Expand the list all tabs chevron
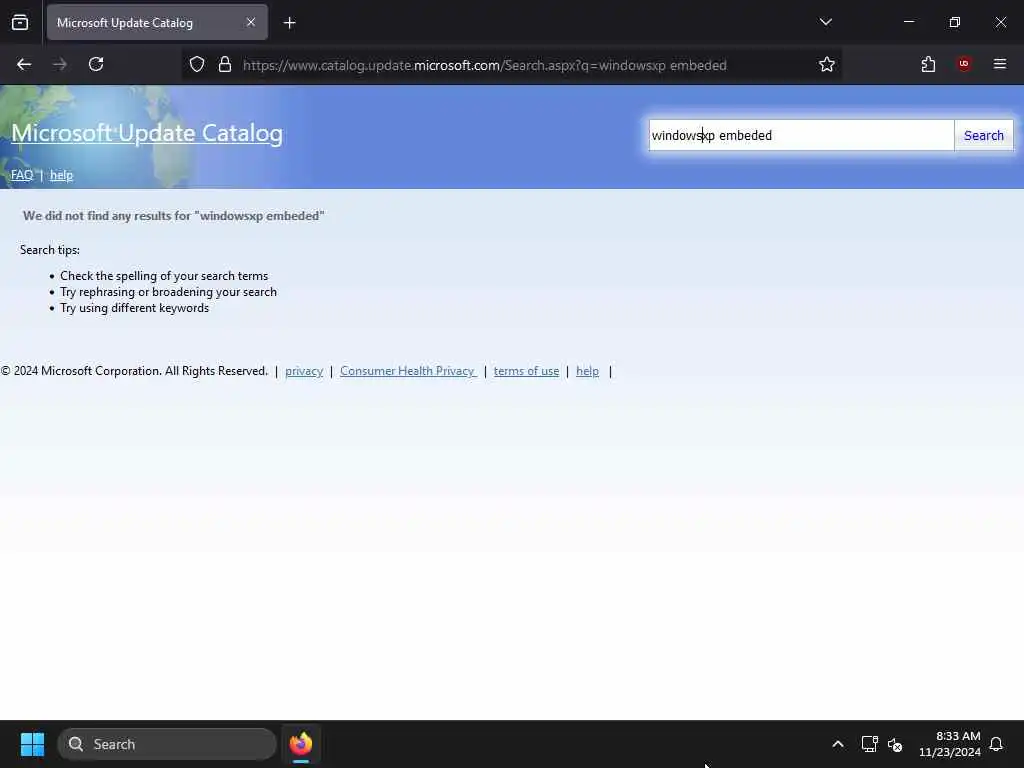This screenshot has height=768, width=1024. point(825,22)
